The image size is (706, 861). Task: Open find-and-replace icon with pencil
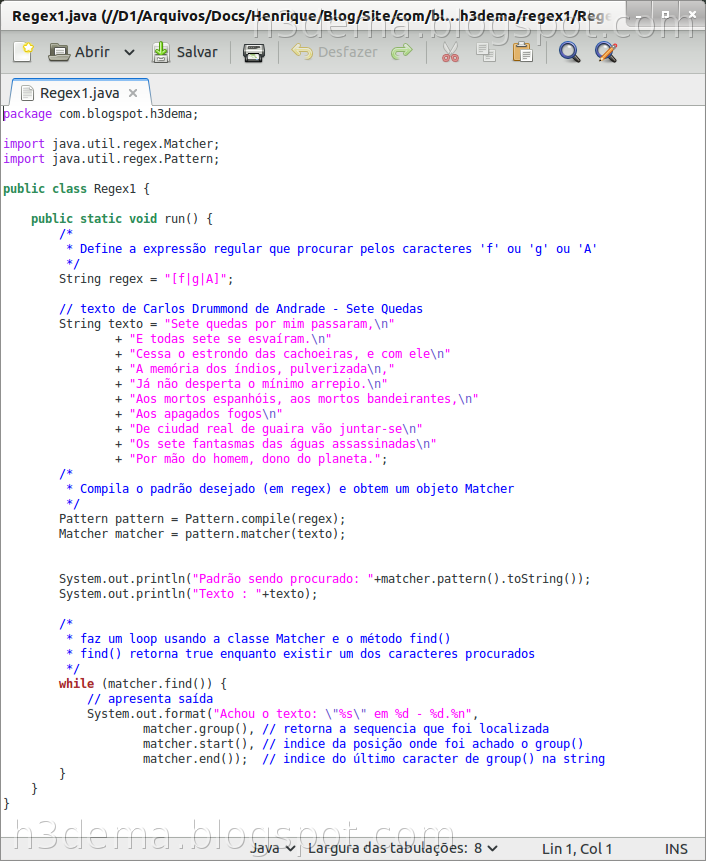coord(606,53)
